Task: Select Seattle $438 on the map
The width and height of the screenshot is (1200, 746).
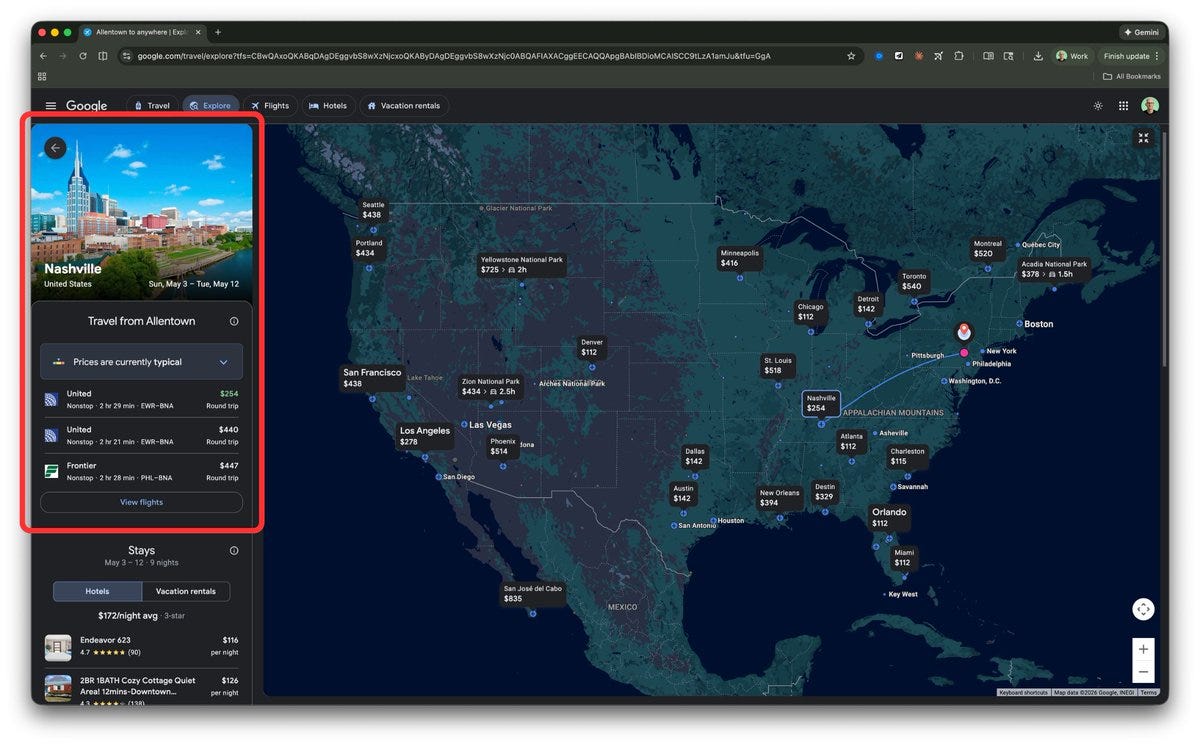Action: point(372,210)
